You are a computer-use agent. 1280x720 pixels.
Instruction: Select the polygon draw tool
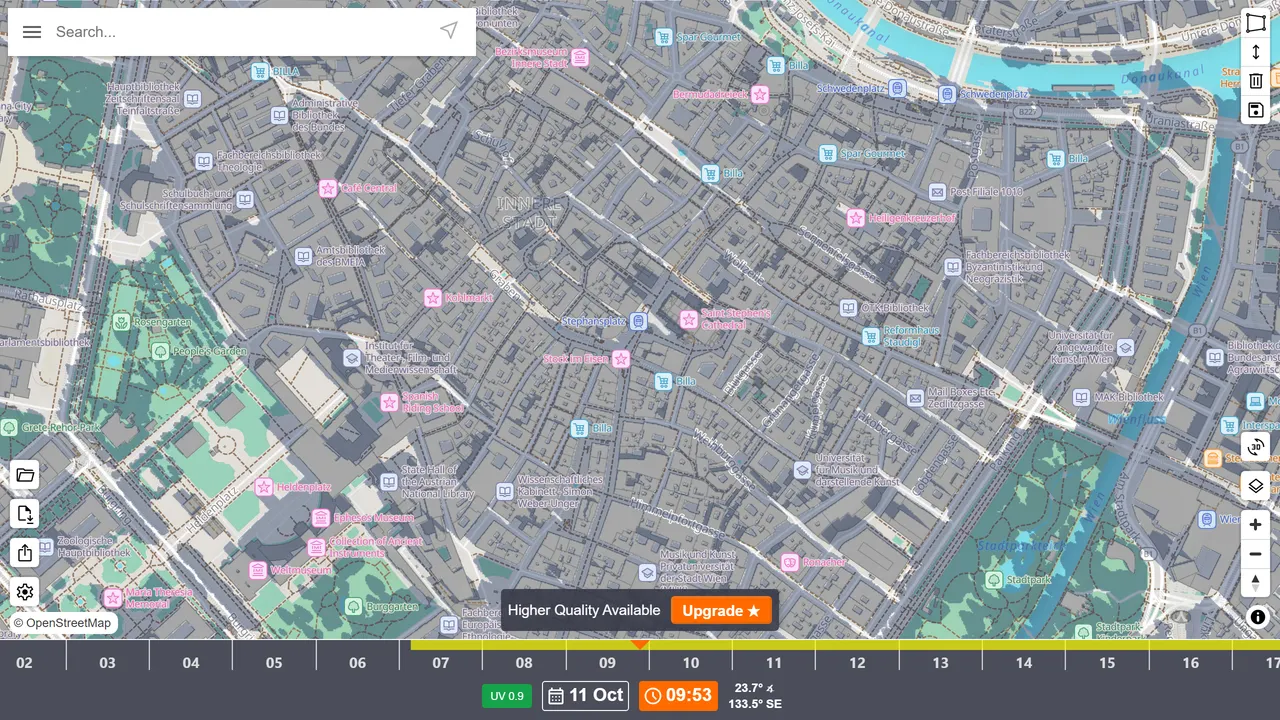1256,23
